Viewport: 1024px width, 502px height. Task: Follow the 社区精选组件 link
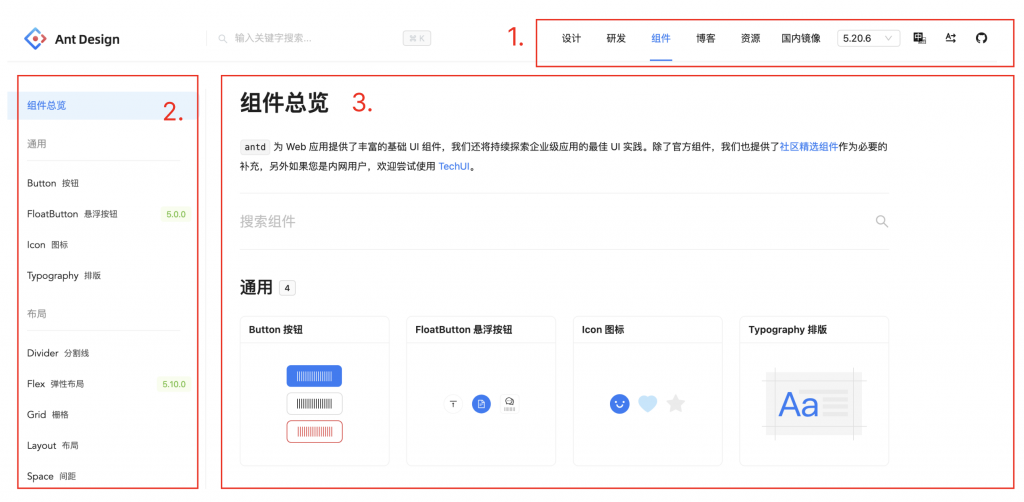pyautogui.click(x=808, y=147)
